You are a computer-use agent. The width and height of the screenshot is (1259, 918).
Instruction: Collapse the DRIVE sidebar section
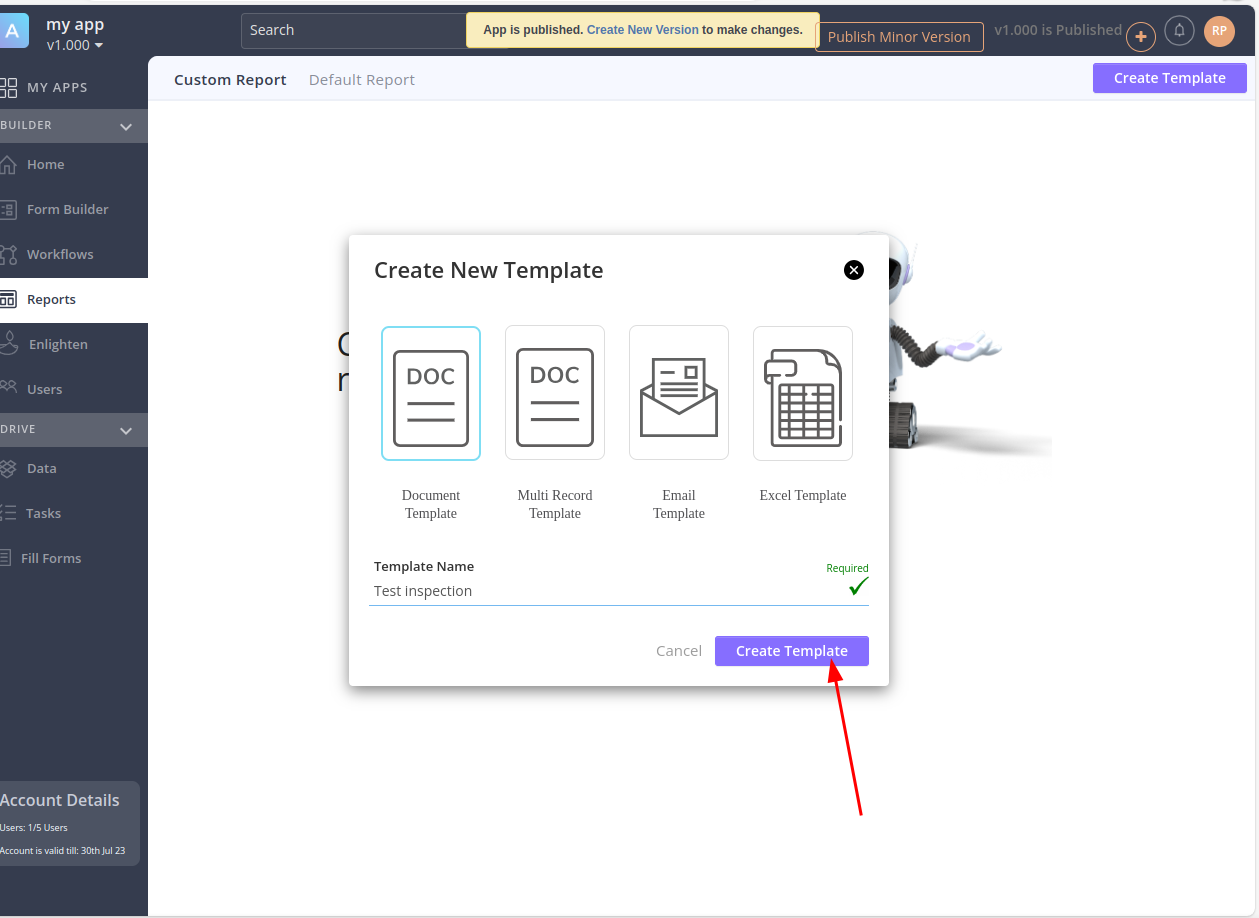tap(126, 430)
